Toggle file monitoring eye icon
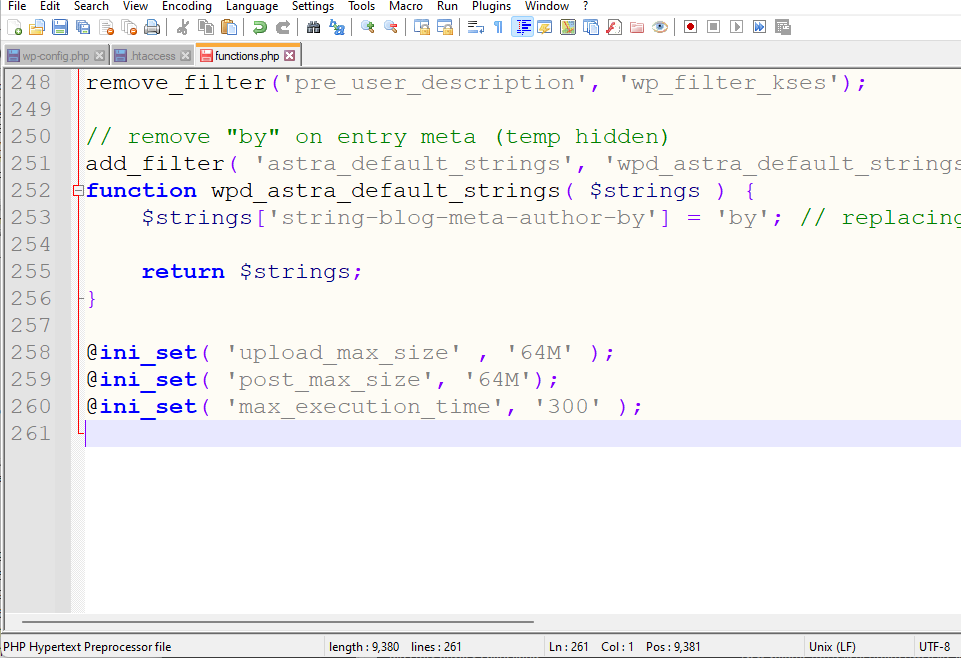Viewport: 961px width, 658px height. click(660, 27)
